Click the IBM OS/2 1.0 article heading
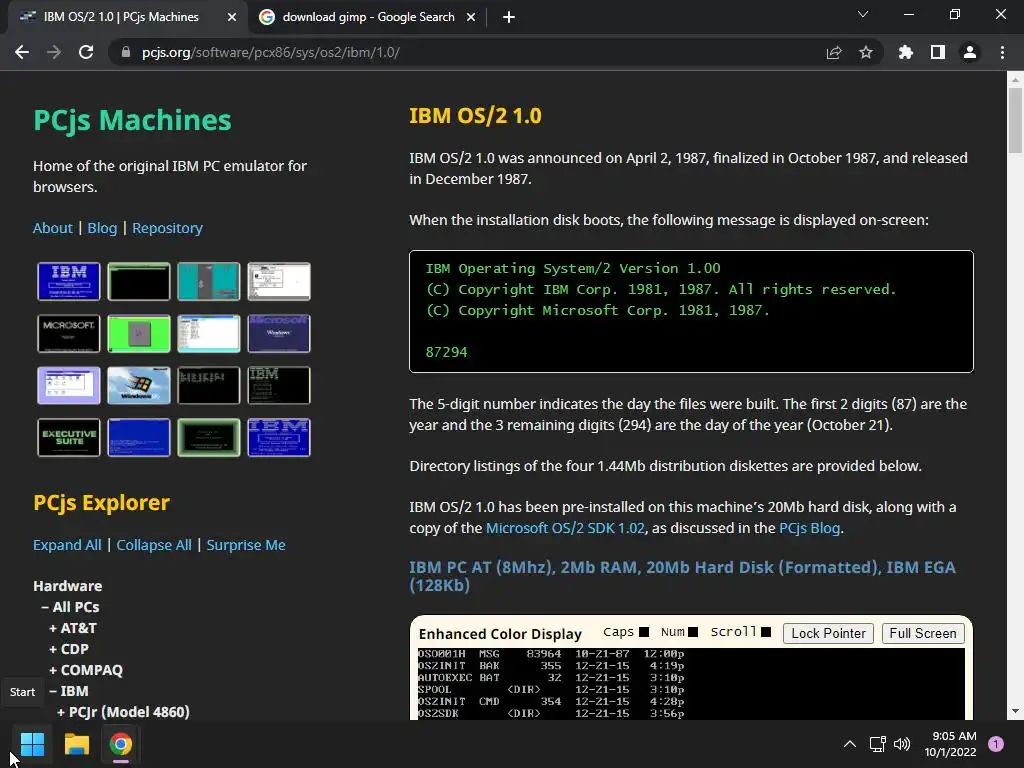 (x=475, y=116)
